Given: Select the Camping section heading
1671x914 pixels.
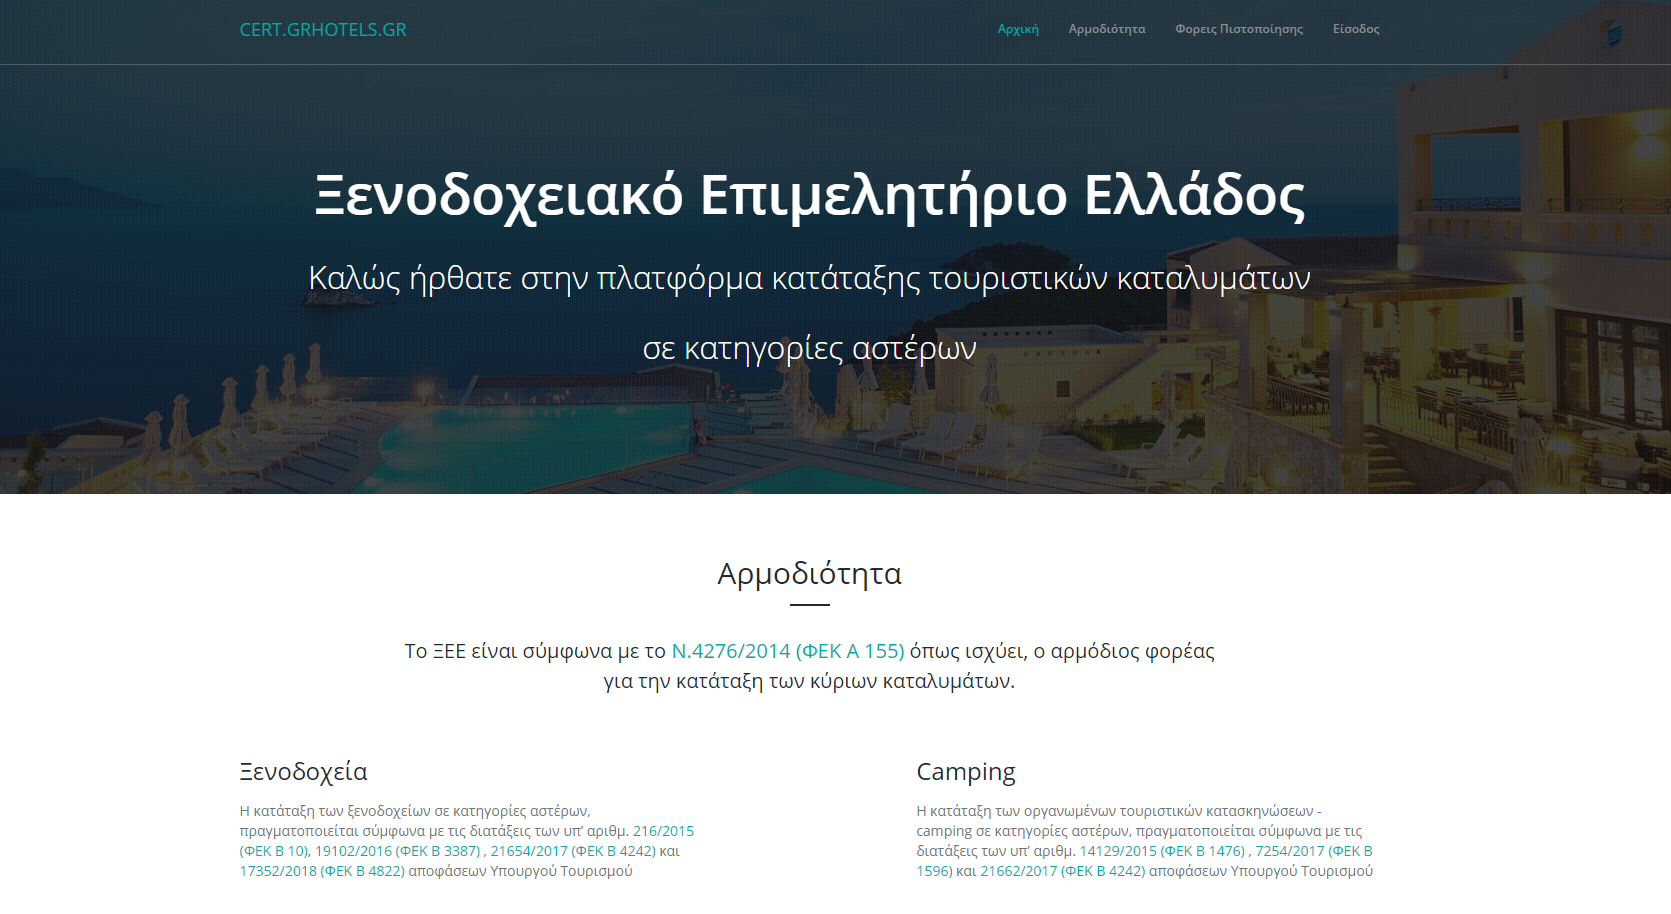Looking at the screenshot, I should coord(965,771).
